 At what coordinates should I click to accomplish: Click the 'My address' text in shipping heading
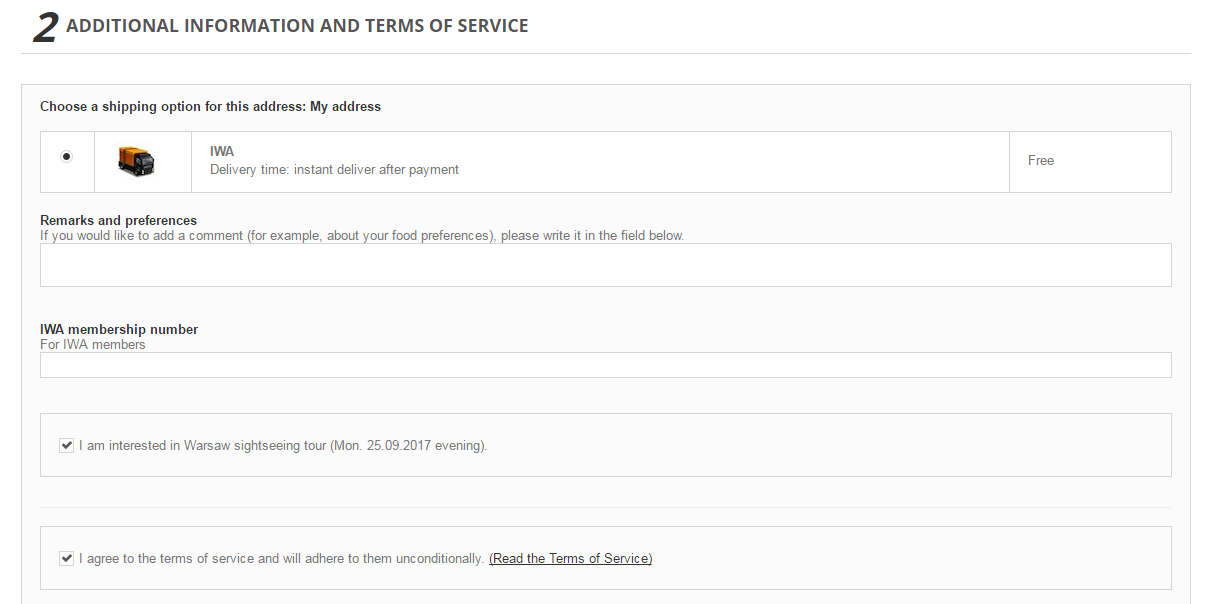coord(345,106)
